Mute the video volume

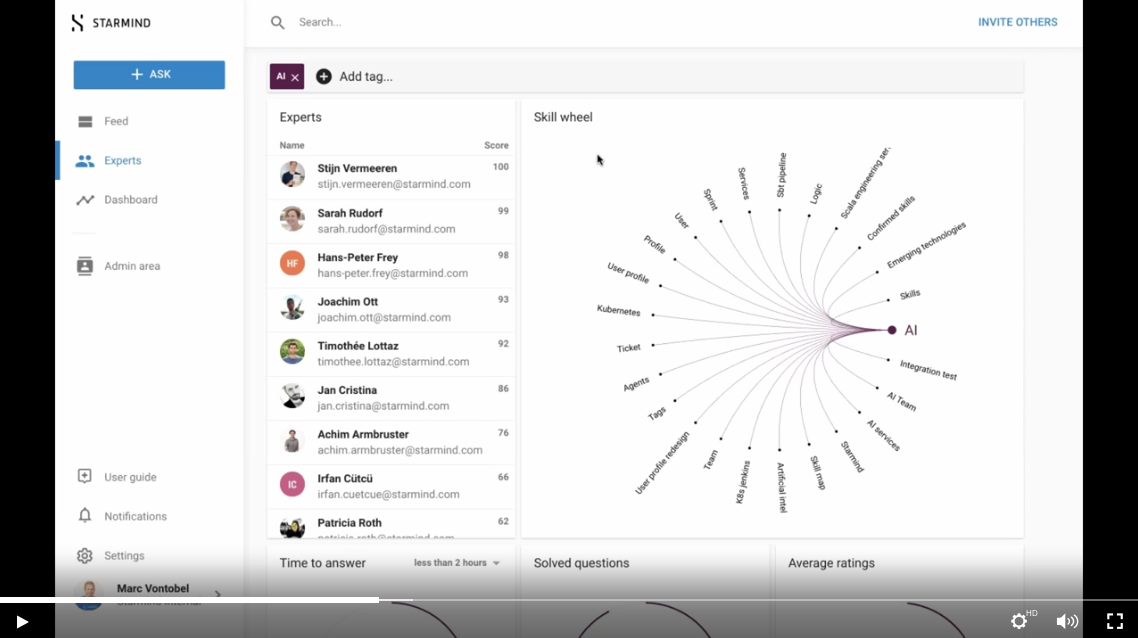tap(1066, 621)
